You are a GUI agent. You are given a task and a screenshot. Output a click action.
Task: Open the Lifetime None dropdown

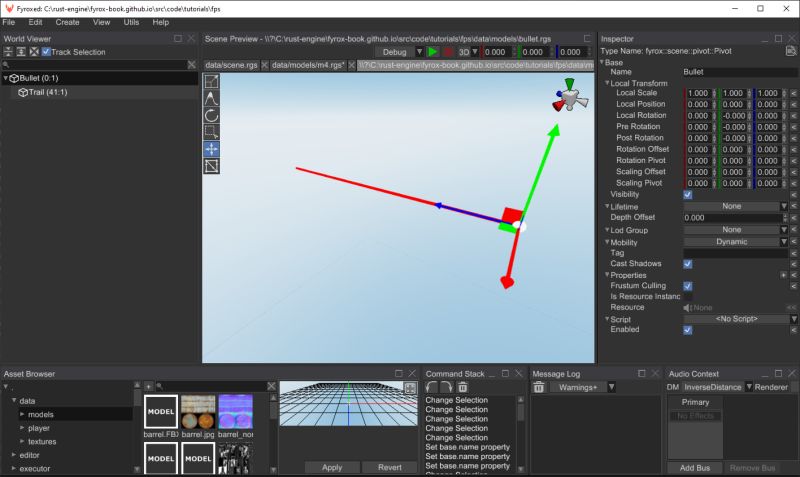pos(736,206)
